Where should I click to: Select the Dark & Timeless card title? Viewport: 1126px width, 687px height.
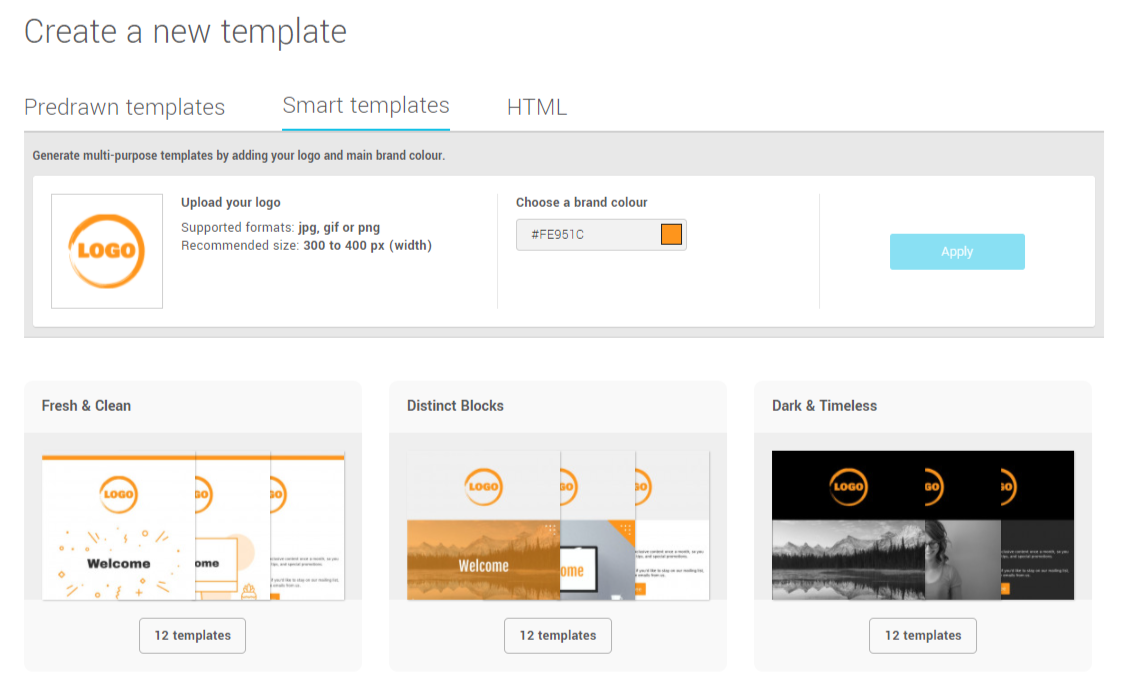(x=824, y=405)
